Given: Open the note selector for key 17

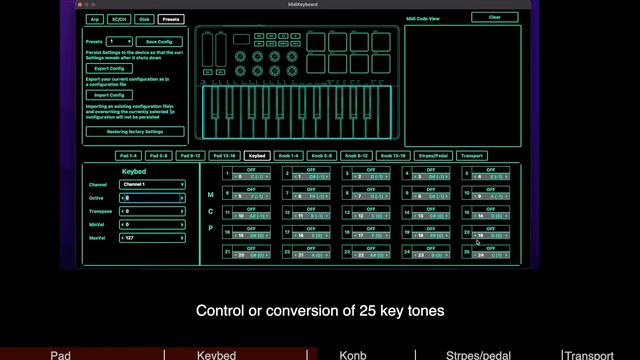Looking at the screenshot, I should coord(311,236).
